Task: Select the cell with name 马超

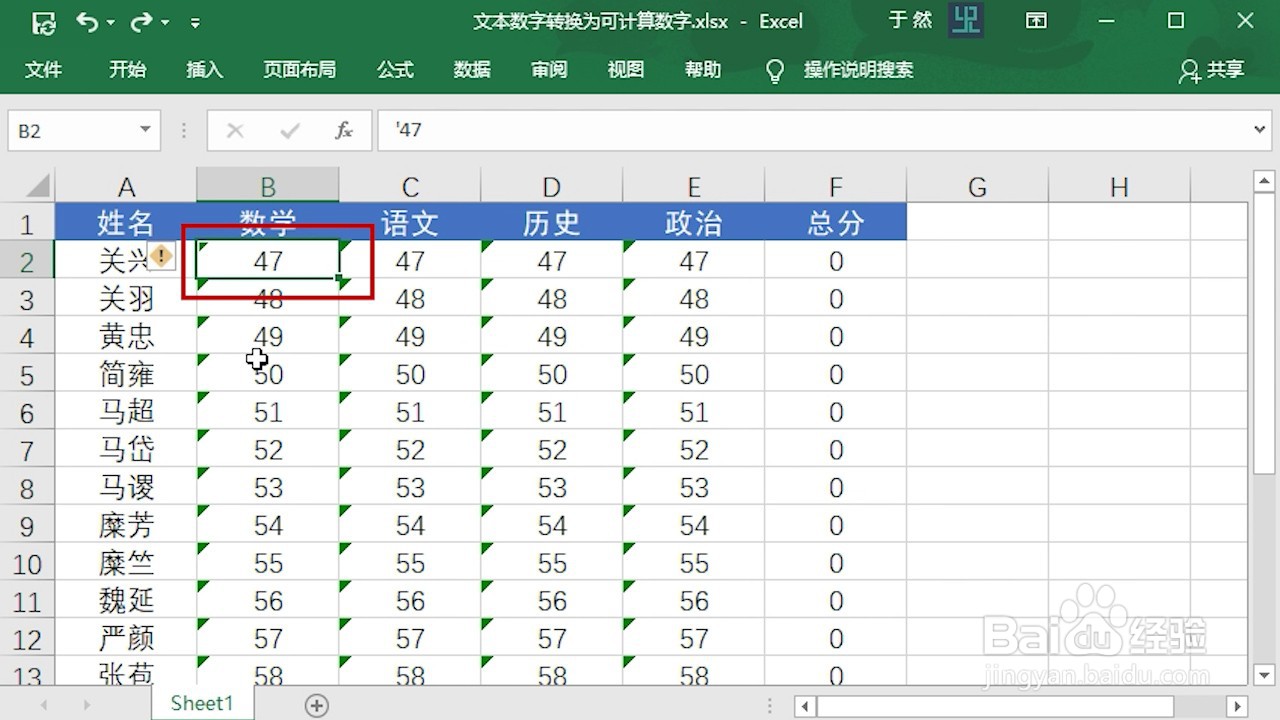Action: point(126,412)
